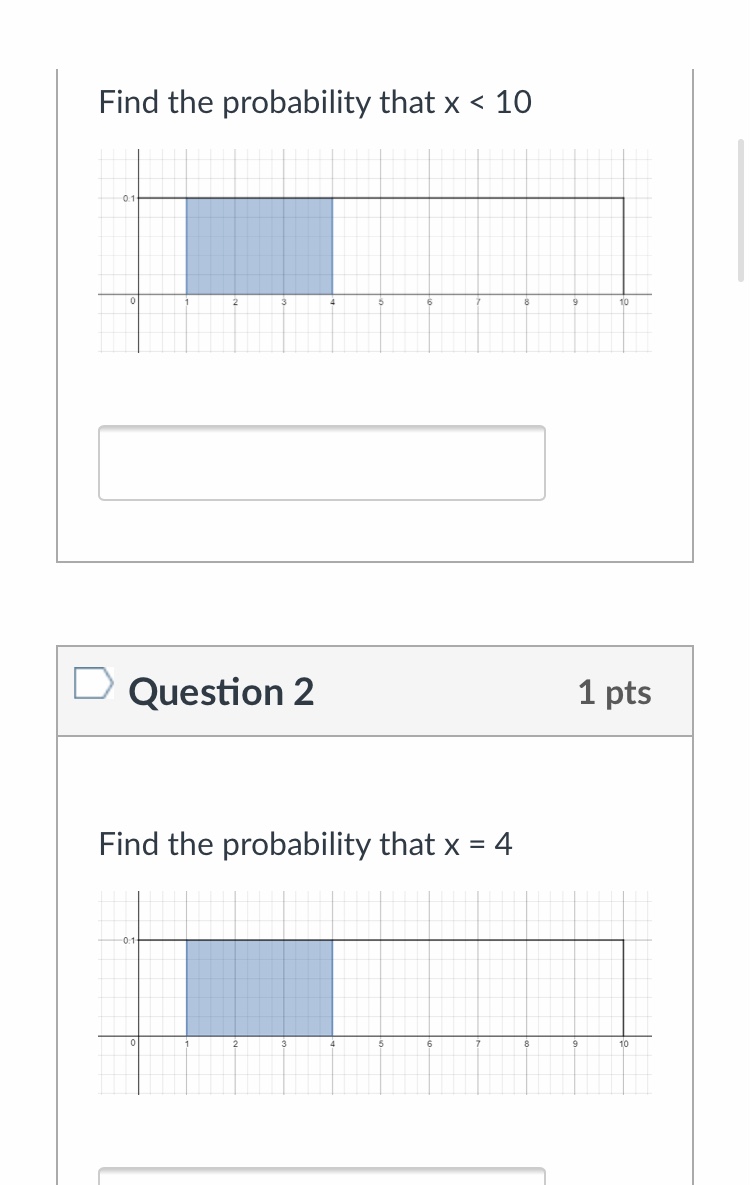Screen dimensions: 750x1185
Task: Click the 0 origin label in first graph
Action: click(132, 301)
